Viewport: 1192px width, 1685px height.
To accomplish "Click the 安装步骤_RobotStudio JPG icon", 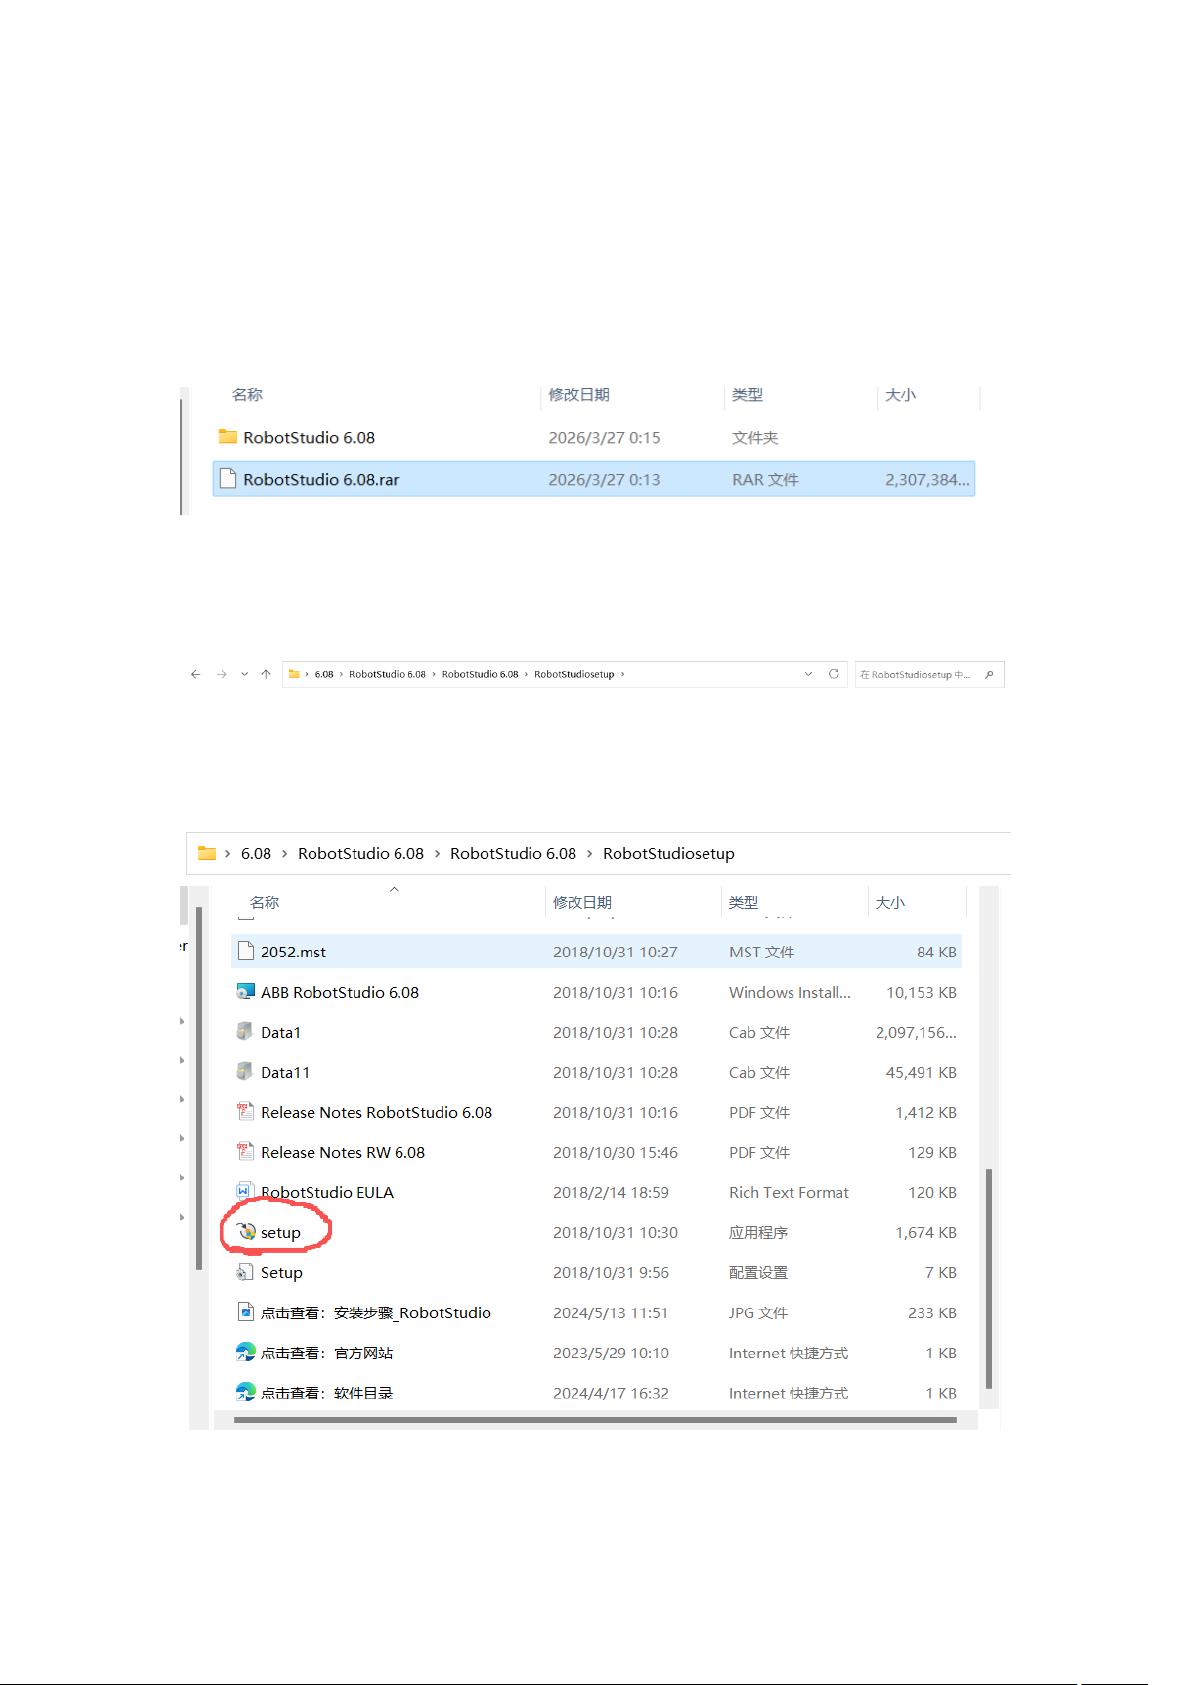I will (245, 1312).
